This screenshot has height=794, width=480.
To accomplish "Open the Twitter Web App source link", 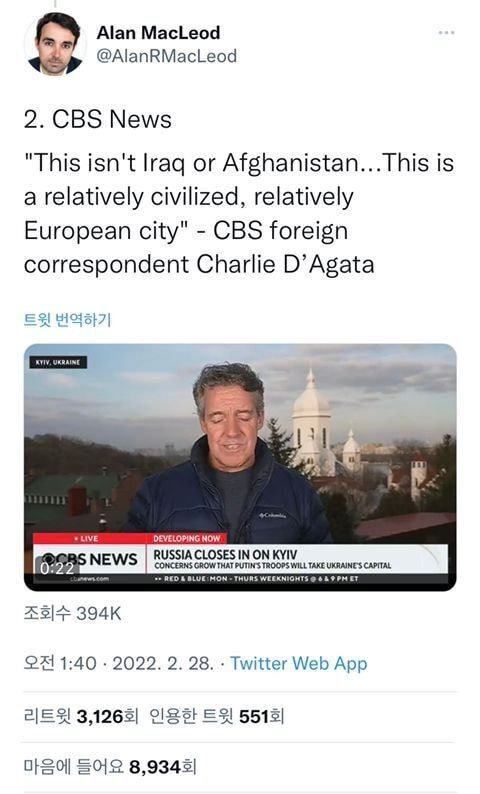I will [299, 663].
